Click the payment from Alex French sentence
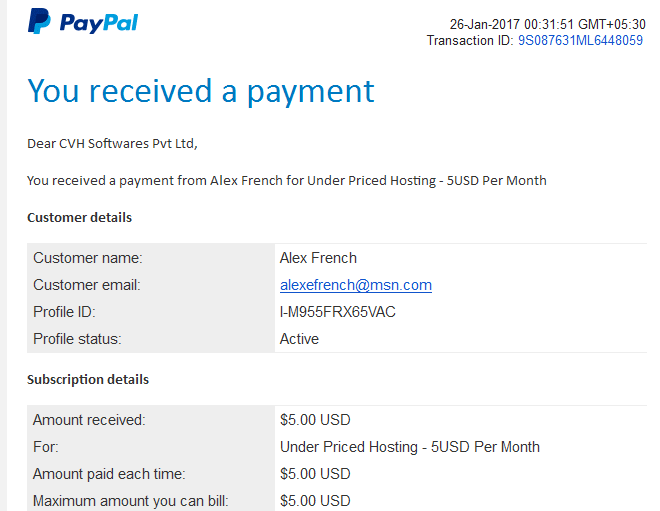This screenshot has height=511, width=660. 287,181
